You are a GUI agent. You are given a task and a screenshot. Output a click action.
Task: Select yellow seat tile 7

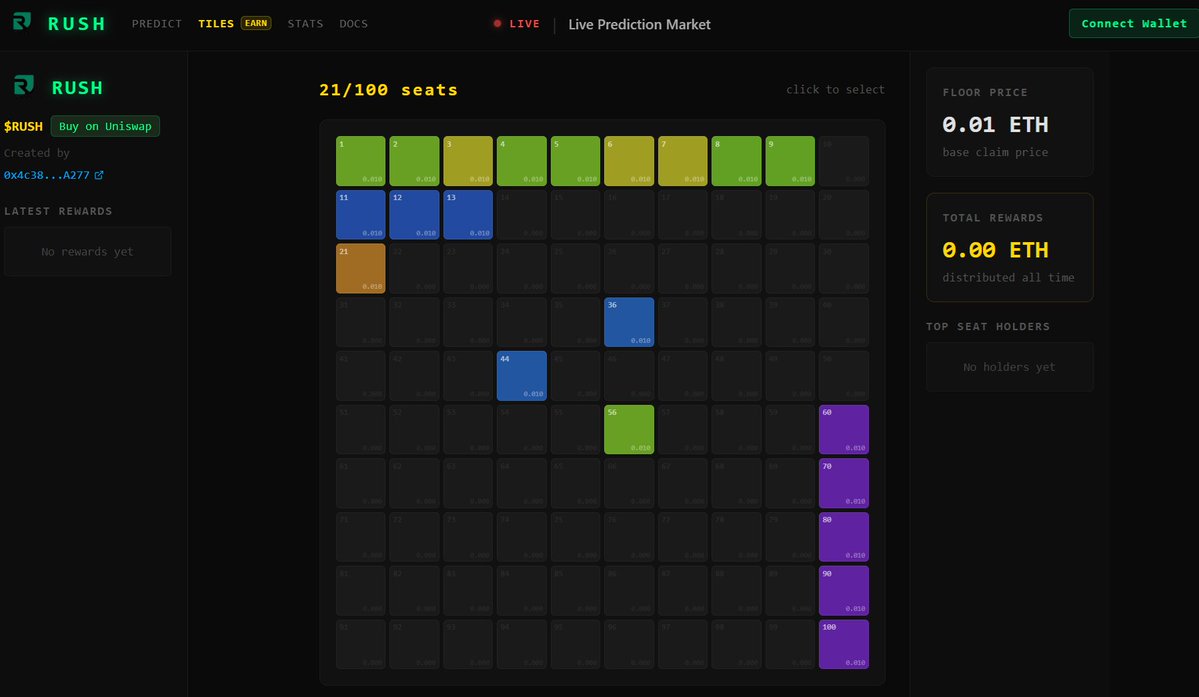click(683, 161)
